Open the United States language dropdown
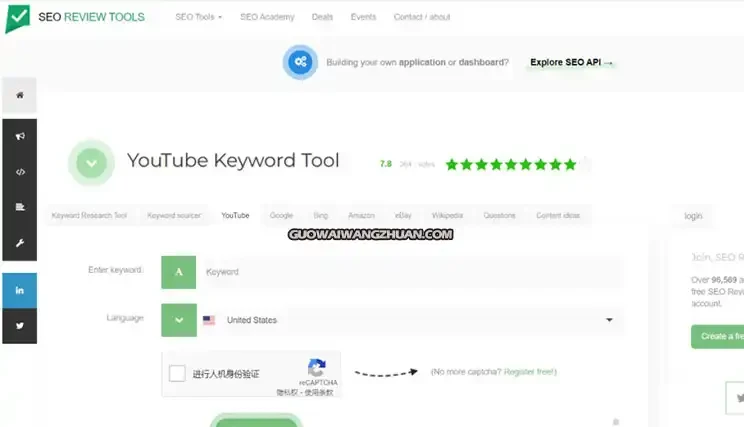 pos(411,320)
